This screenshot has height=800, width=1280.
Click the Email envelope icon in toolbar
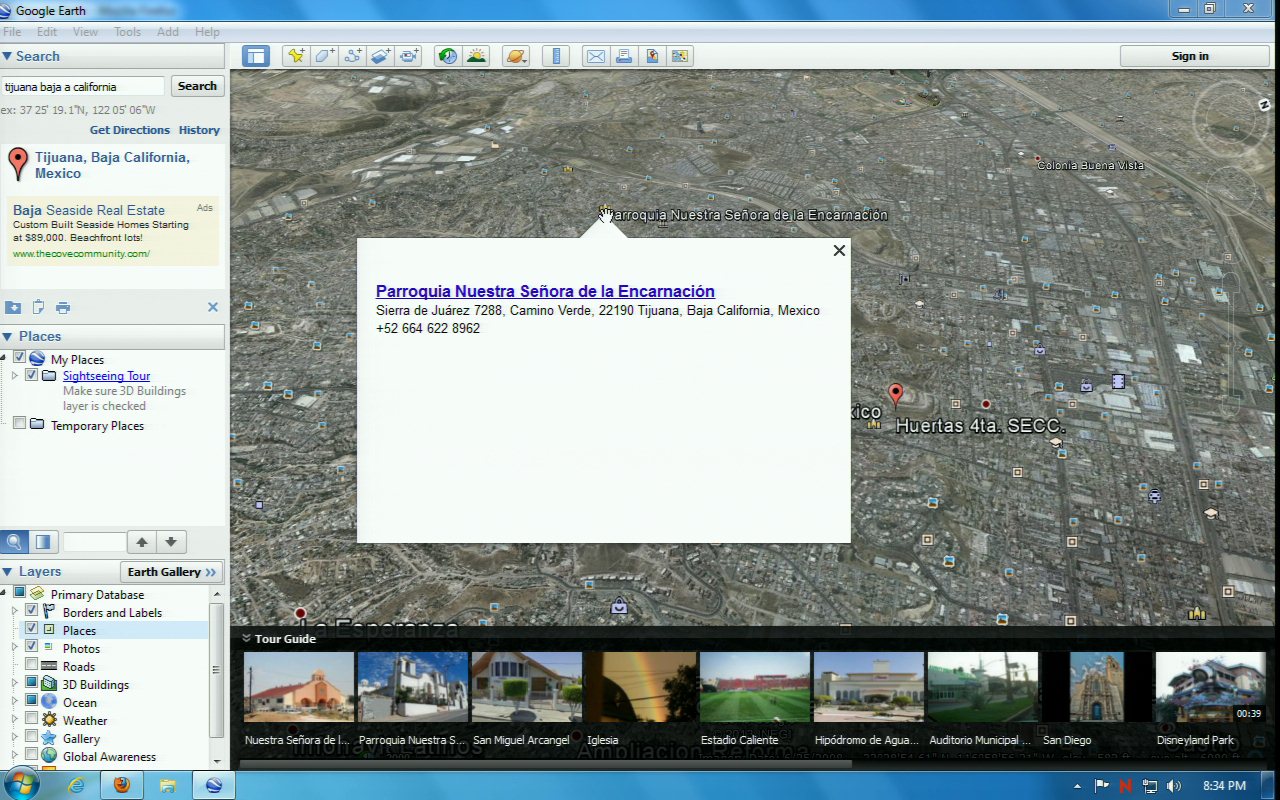(x=596, y=56)
